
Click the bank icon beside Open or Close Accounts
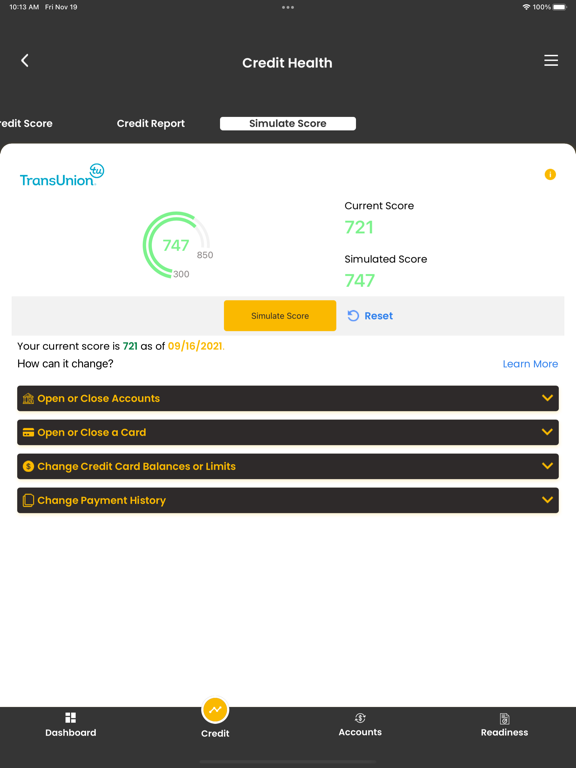28,398
